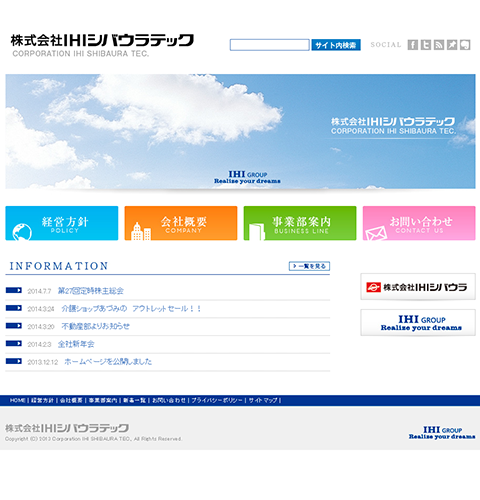Open the お問い合わせ CONTACT US banner
This screenshot has height=500, width=480.
pos(419,223)
